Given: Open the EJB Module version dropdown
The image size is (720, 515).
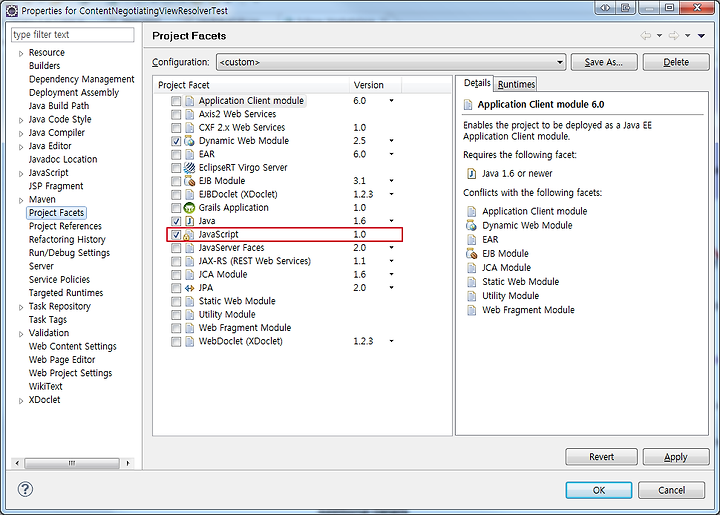Looking at the screenshot, I should tap(391, 181).
